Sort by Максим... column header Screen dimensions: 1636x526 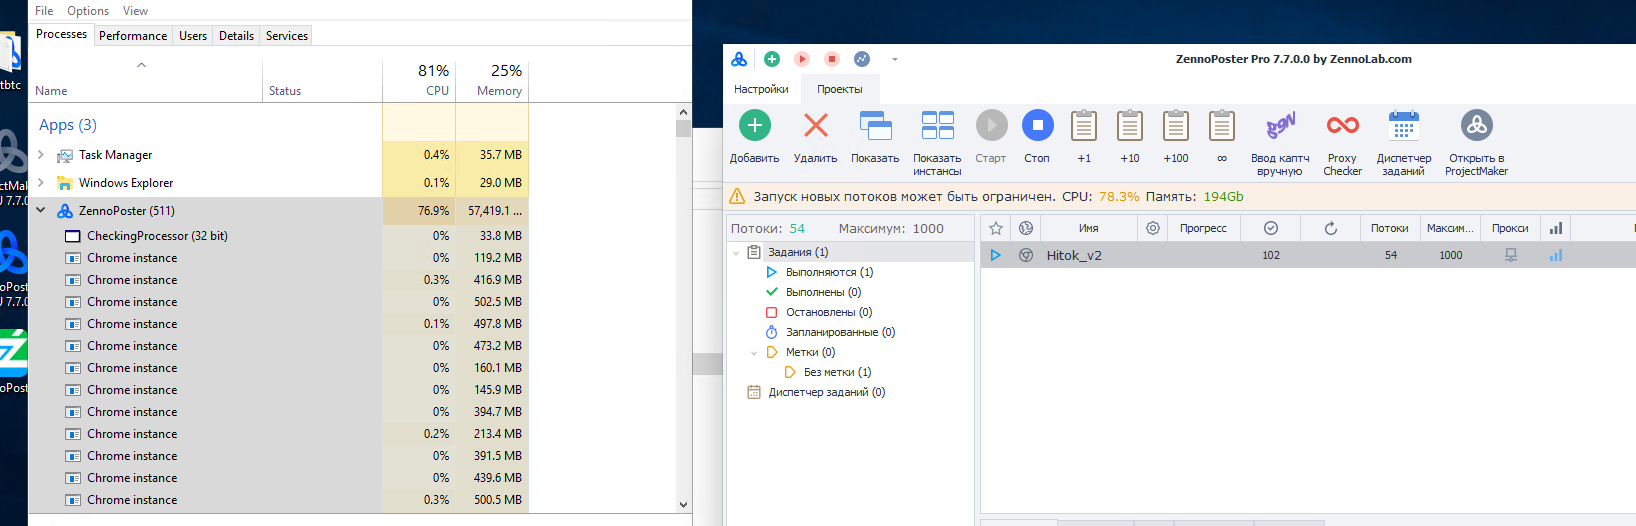pos(1450,228)
